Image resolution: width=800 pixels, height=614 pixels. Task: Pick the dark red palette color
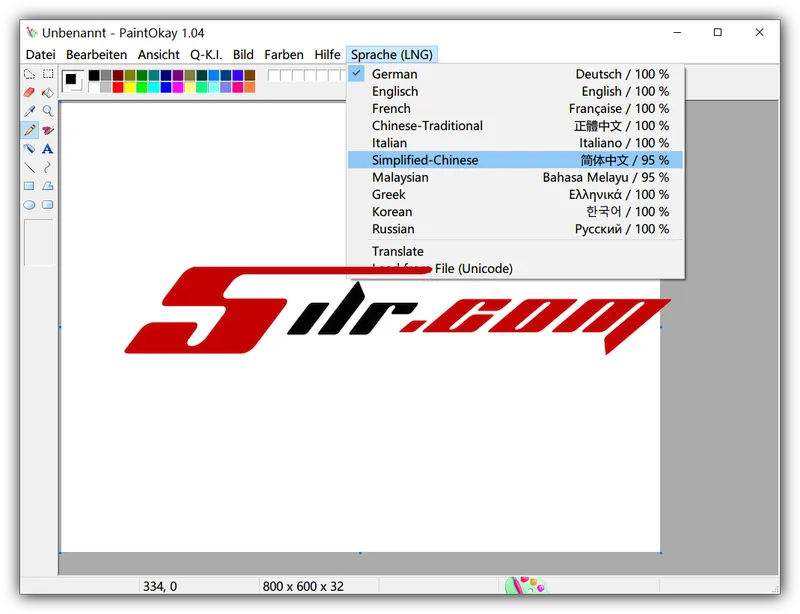(118, 76)
